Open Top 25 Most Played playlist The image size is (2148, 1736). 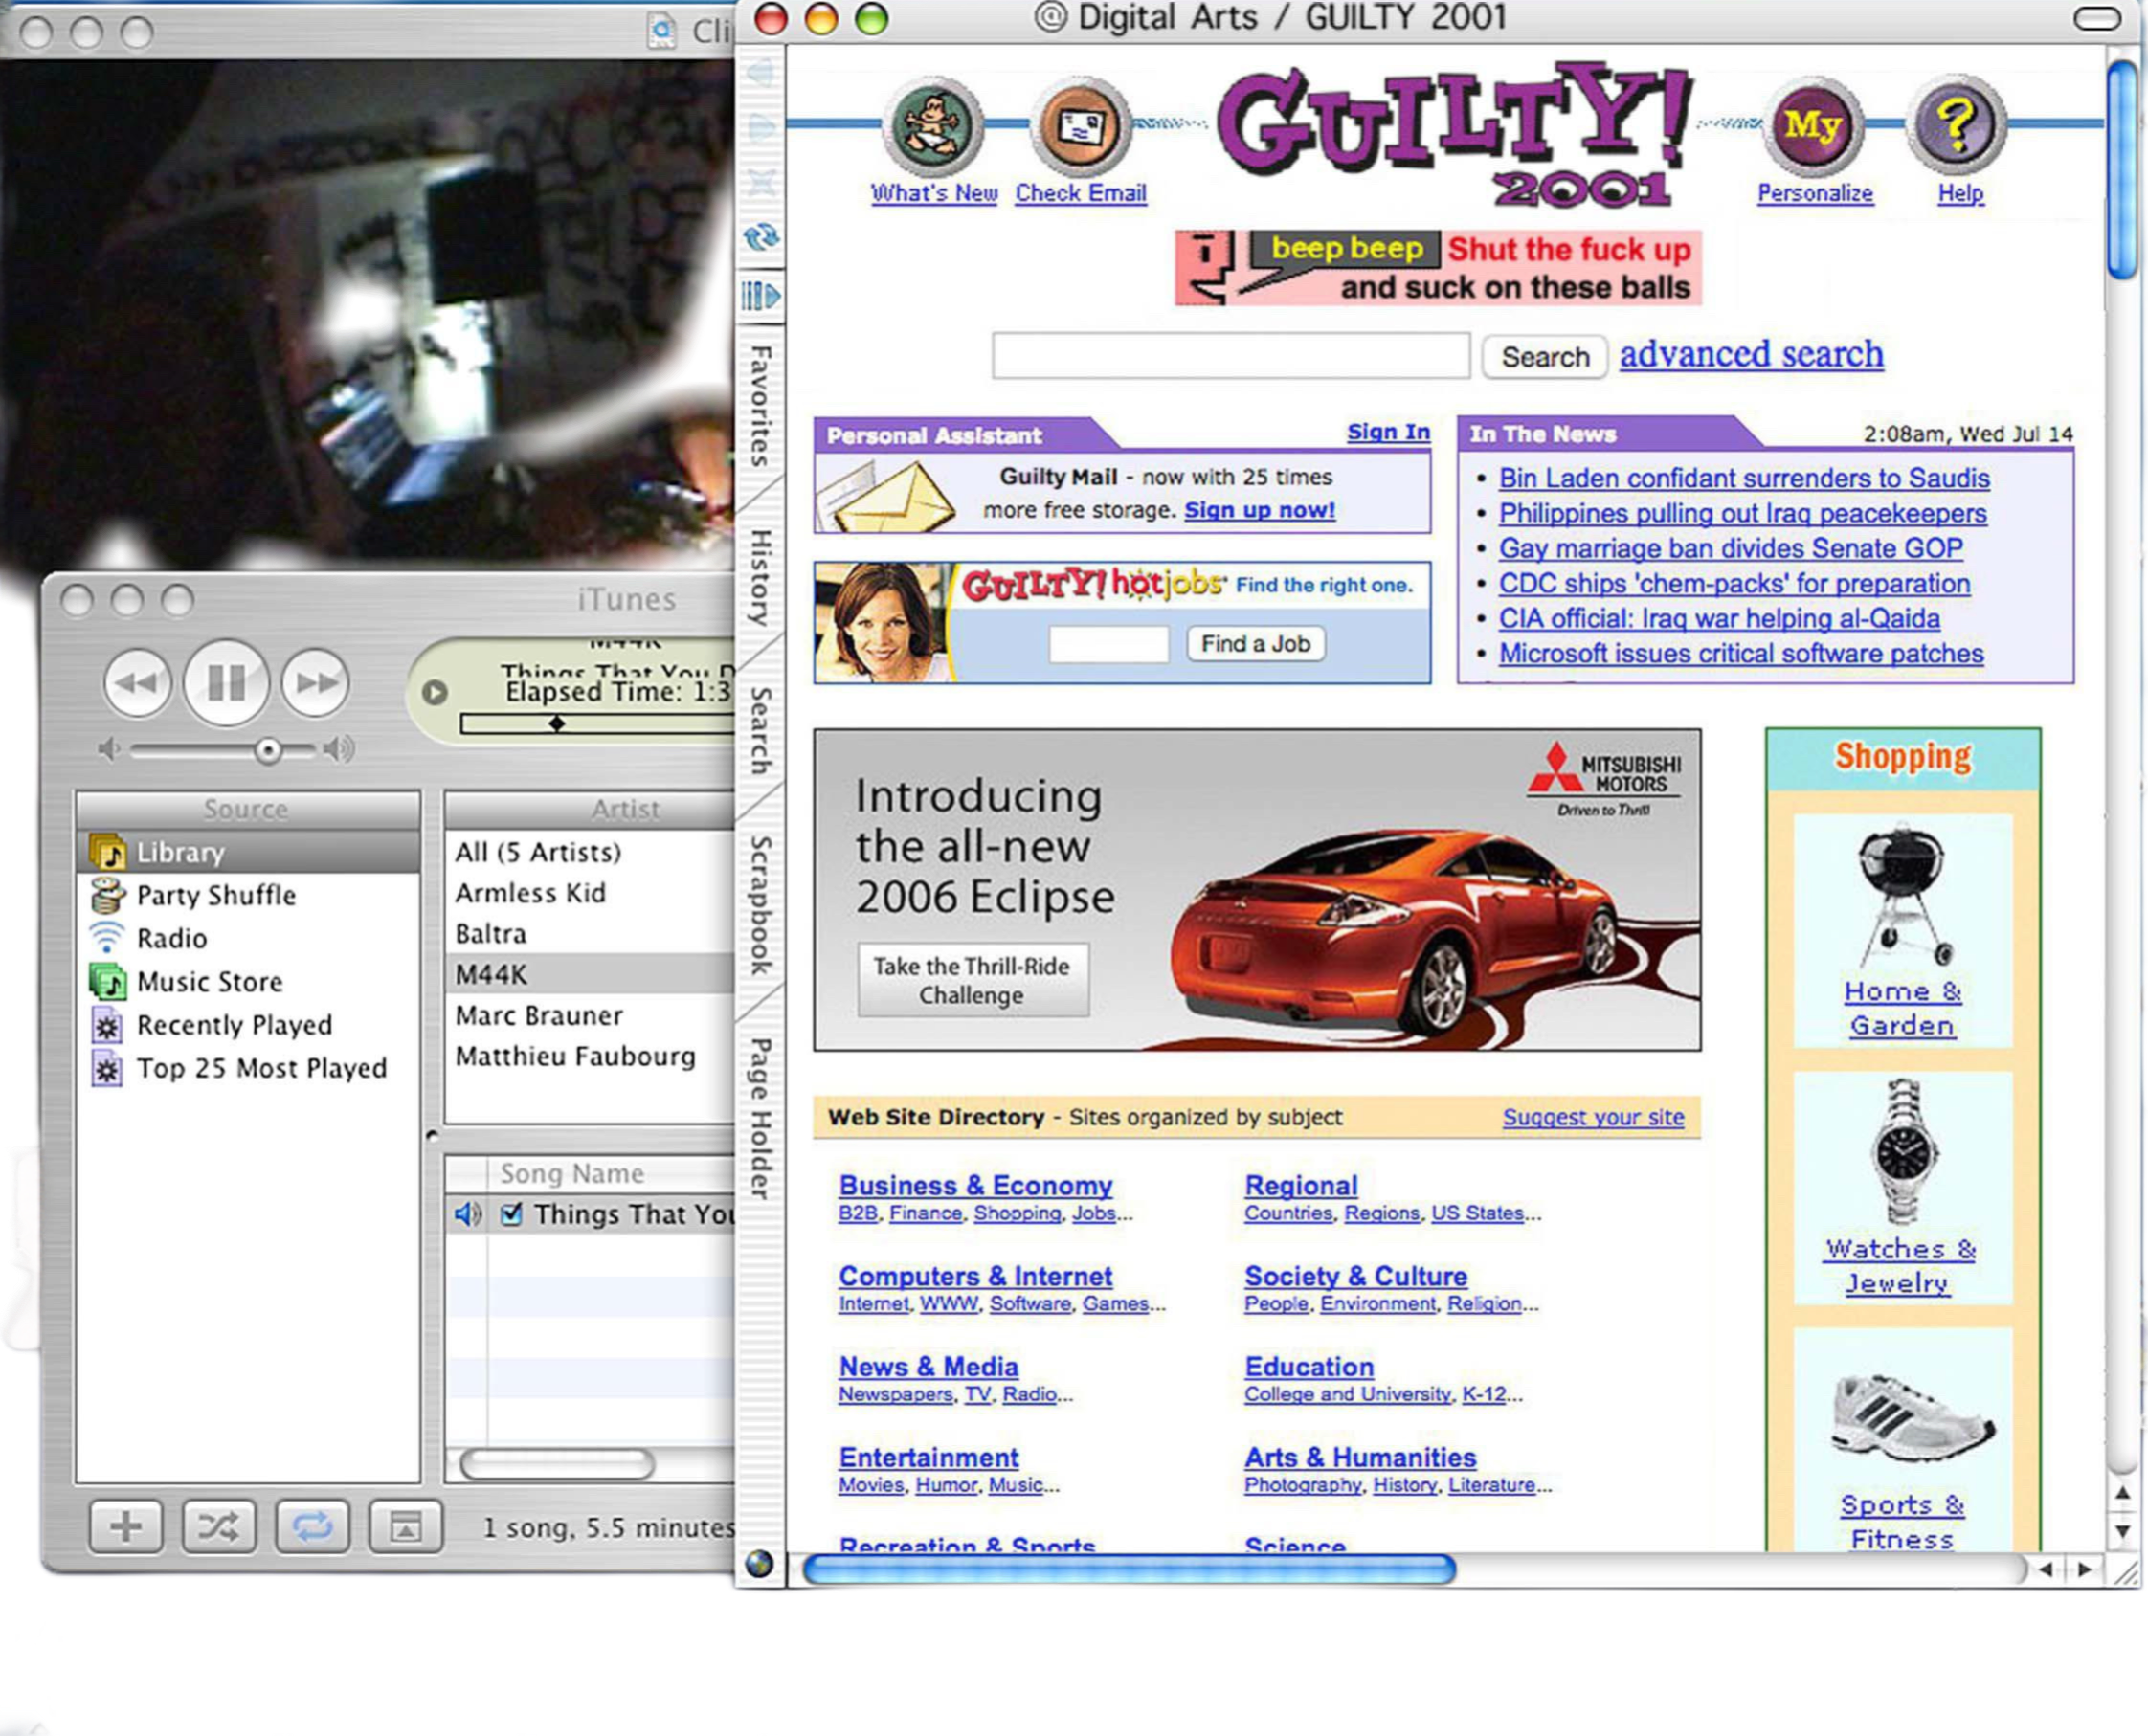(248, 1068)
